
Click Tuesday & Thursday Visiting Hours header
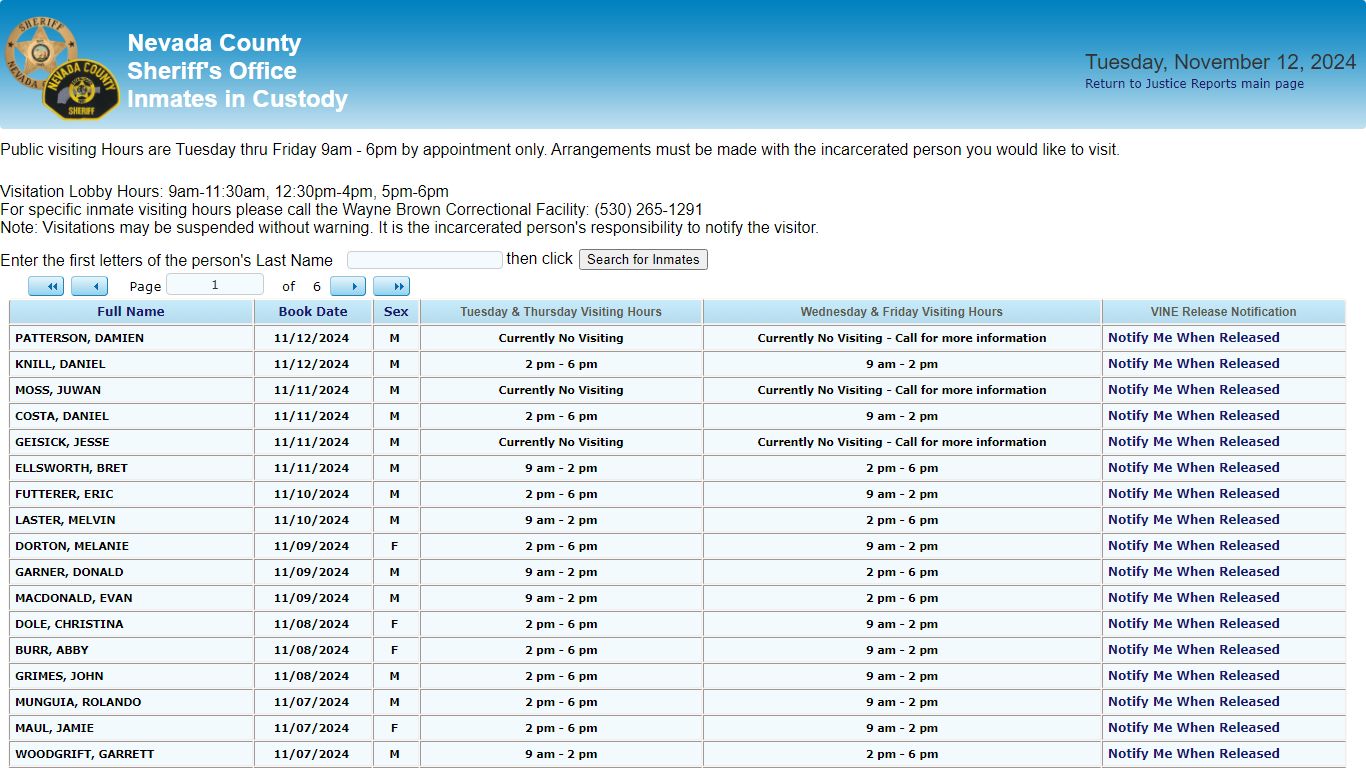point(561,312)
